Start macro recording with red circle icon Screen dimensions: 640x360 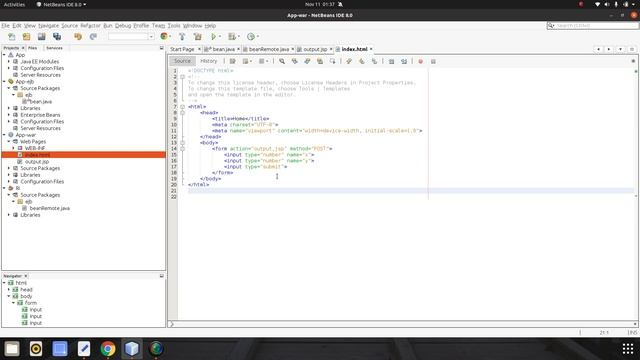pos(420,61)
